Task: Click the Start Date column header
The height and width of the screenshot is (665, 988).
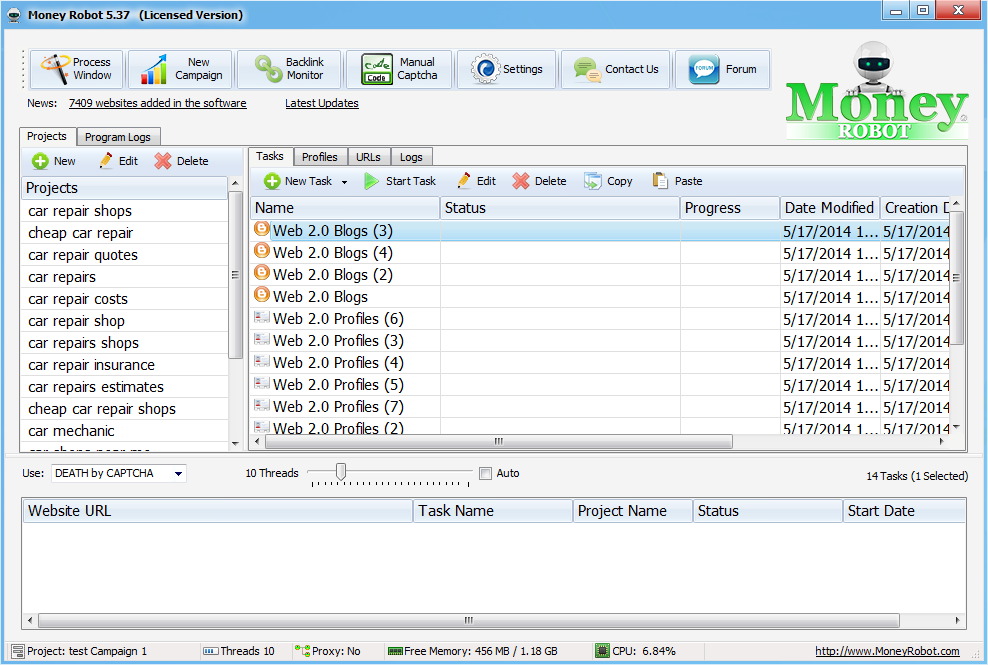Action: [x=904, y=511]
